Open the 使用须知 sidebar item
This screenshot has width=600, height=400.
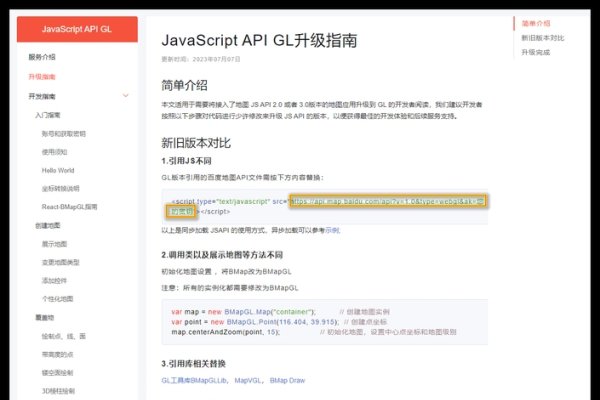54,152
